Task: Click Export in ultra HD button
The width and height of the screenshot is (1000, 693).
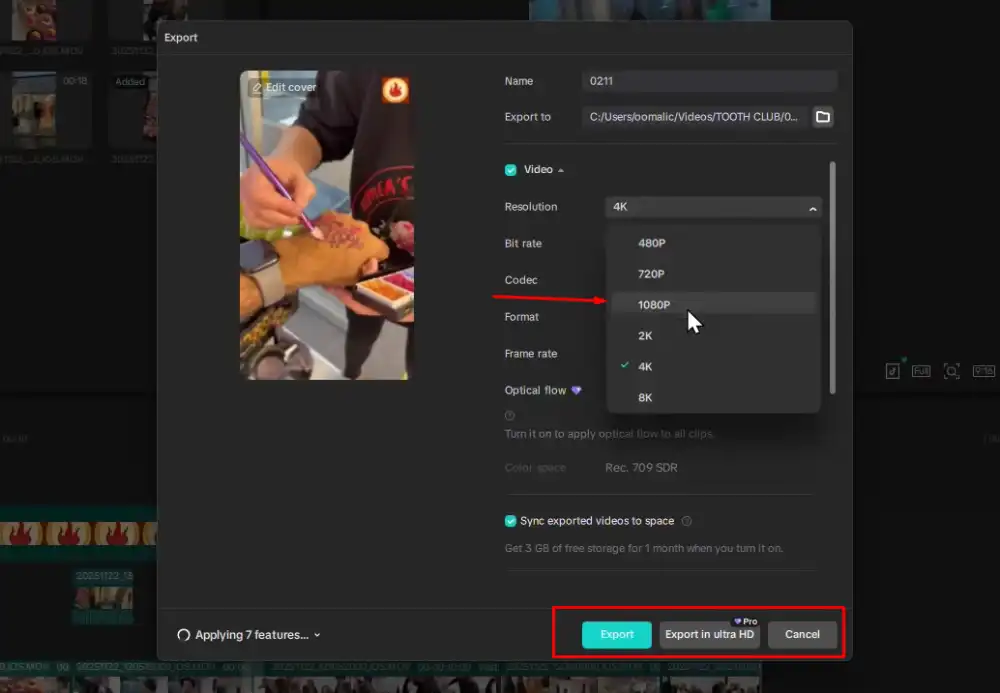Action: [x=710, y=634]
